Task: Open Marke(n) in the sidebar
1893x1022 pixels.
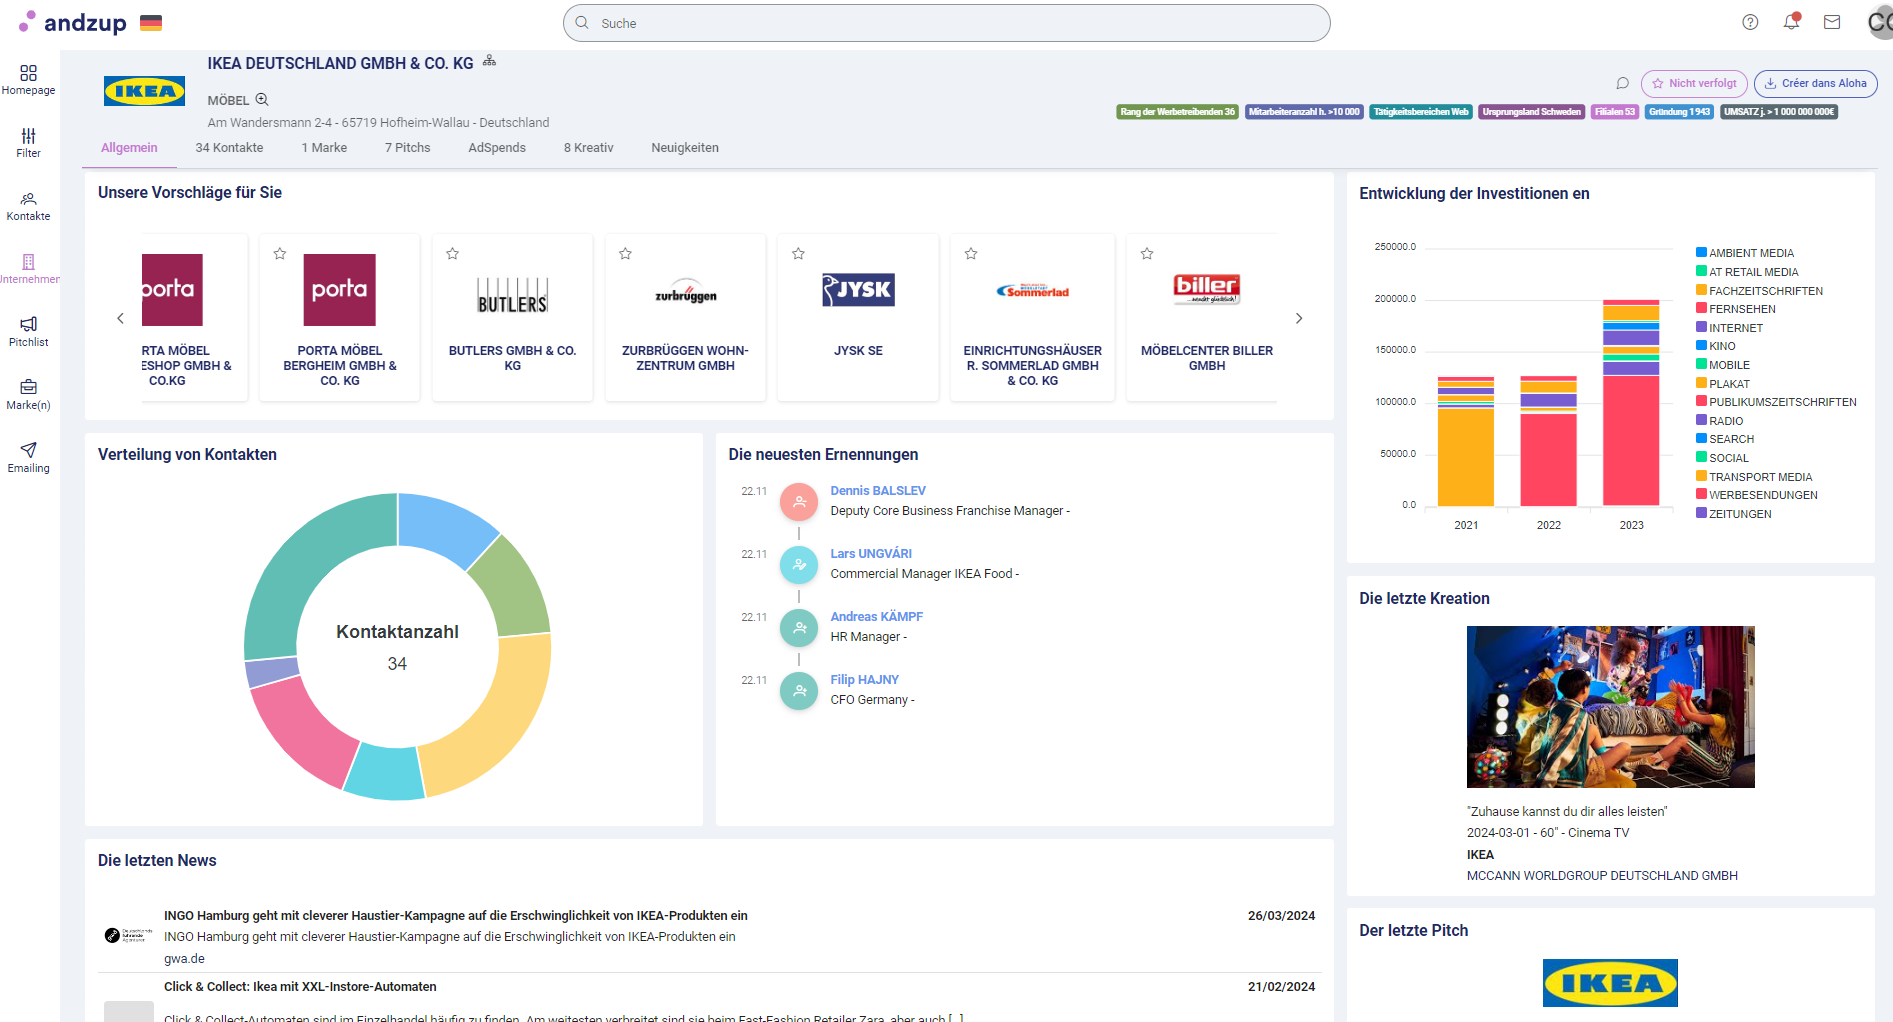Action: point(28,395)
